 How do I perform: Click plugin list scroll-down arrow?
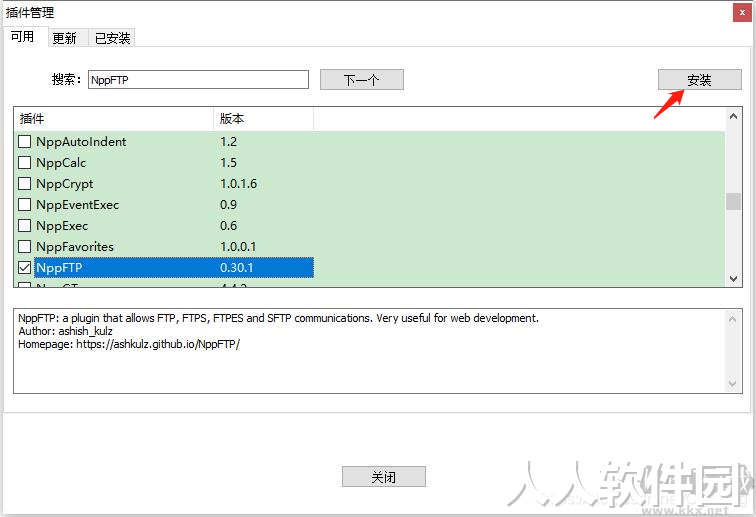[x=733, y=279]
